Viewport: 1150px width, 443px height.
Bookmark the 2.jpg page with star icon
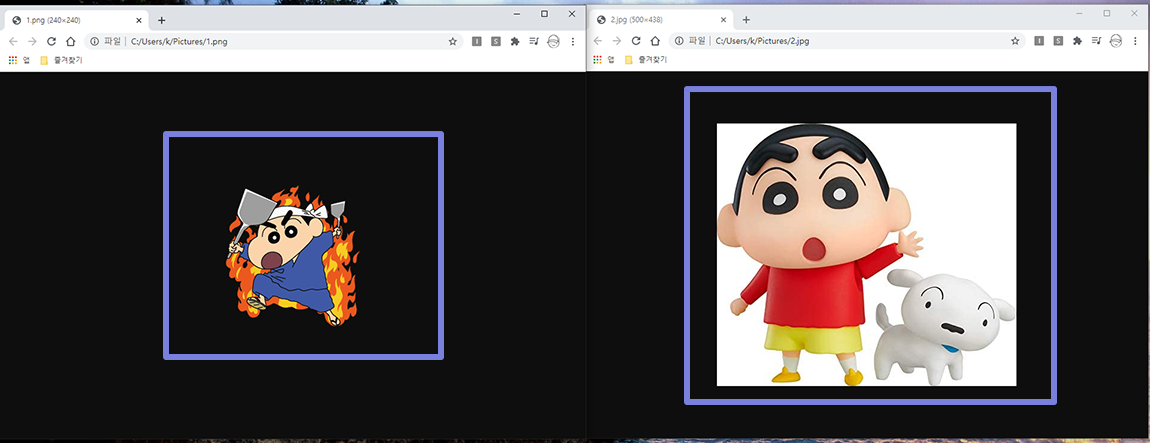pyautogui.click(x=1015, y=41)
